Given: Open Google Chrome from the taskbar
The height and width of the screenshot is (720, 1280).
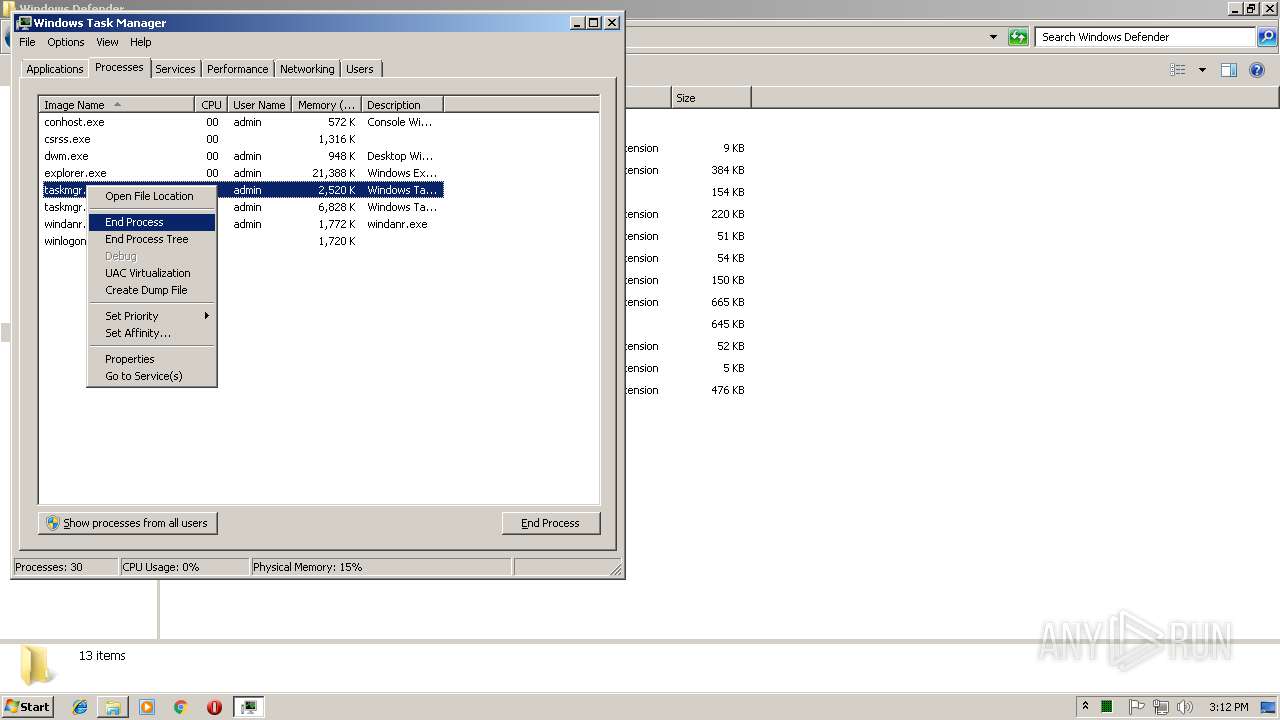Looking at the screenshot, I should click(181, 707).
